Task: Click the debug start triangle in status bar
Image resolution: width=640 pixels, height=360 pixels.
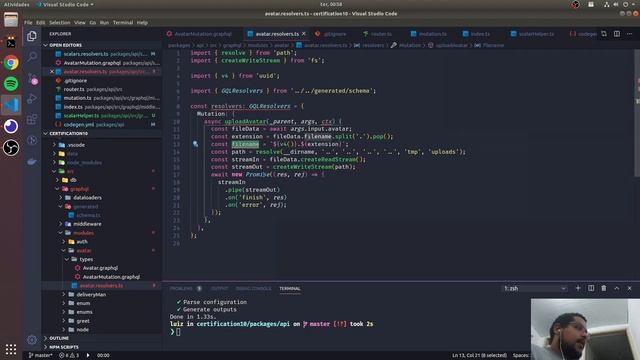Action: (88, 355)
